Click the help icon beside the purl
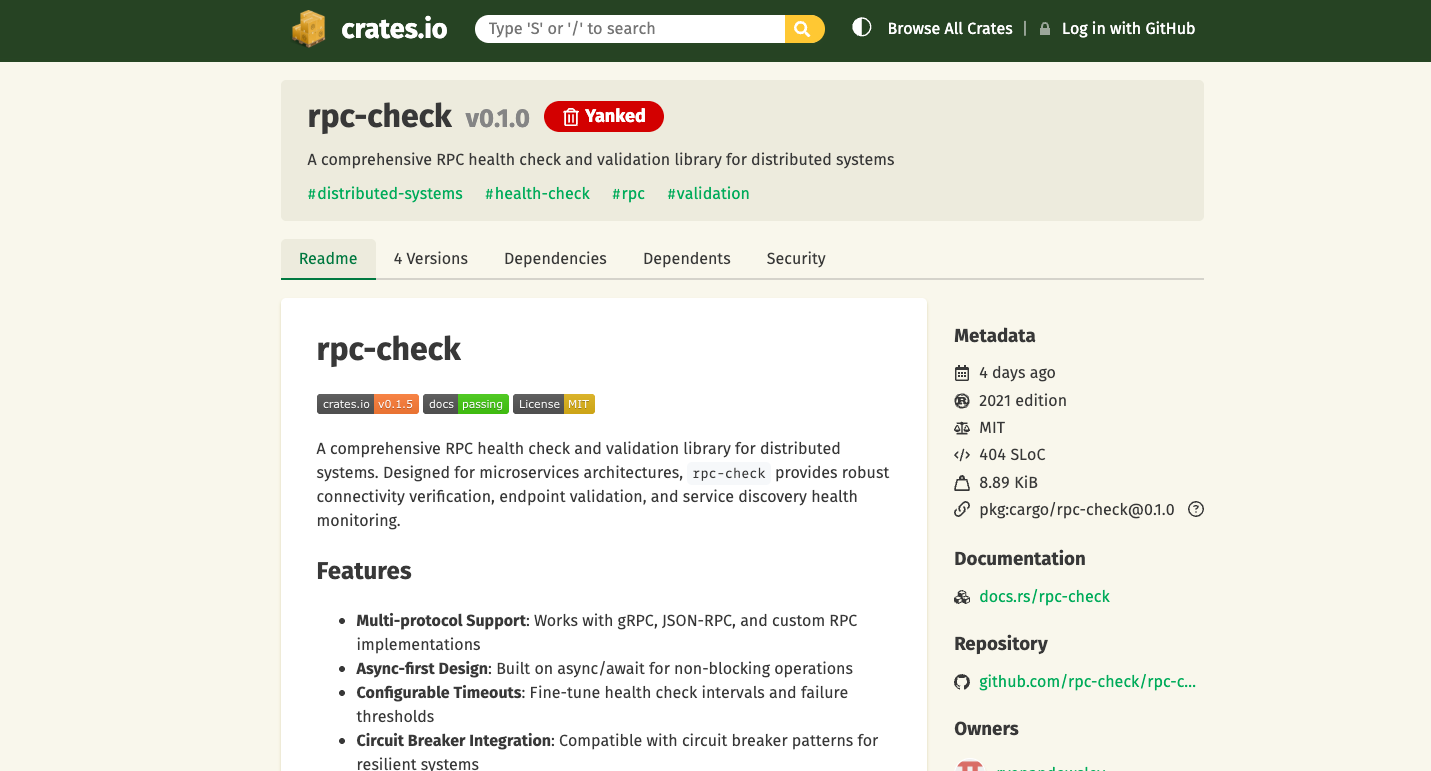The image size is (1431, 771). [x=1195, y=509]
